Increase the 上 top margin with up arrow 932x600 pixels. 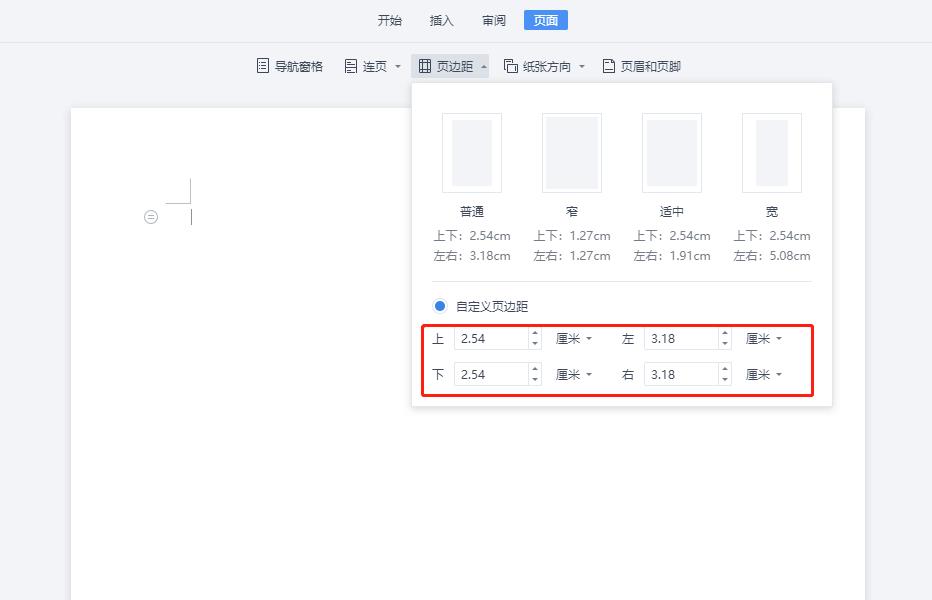[x=535, y=333]
